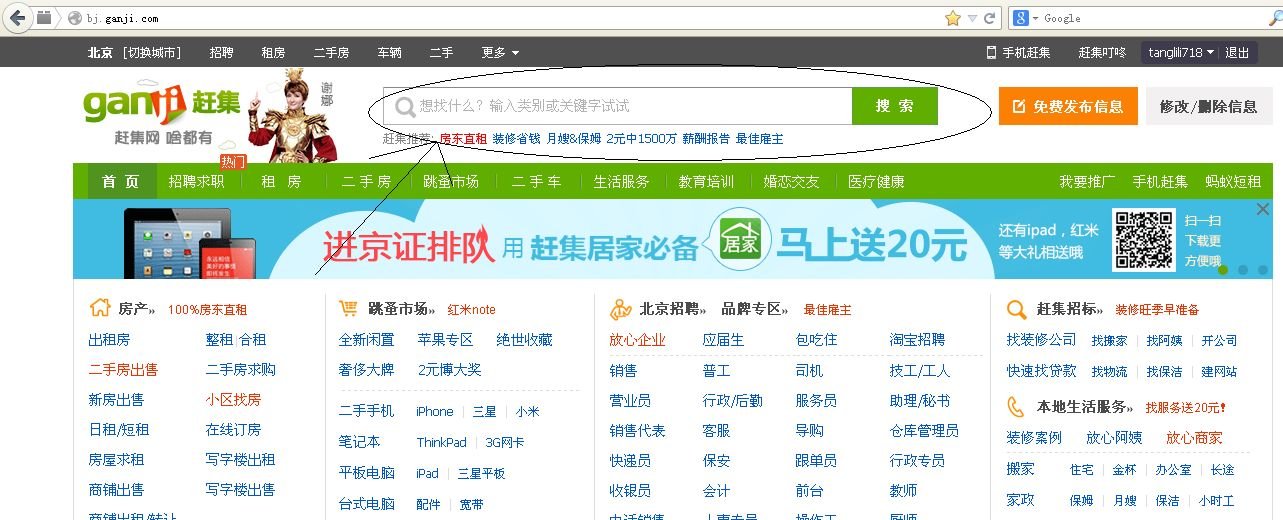1283x520 pixels.
Task: Open the tanglili718 account dropdown
Action: tap(1181, 53)
